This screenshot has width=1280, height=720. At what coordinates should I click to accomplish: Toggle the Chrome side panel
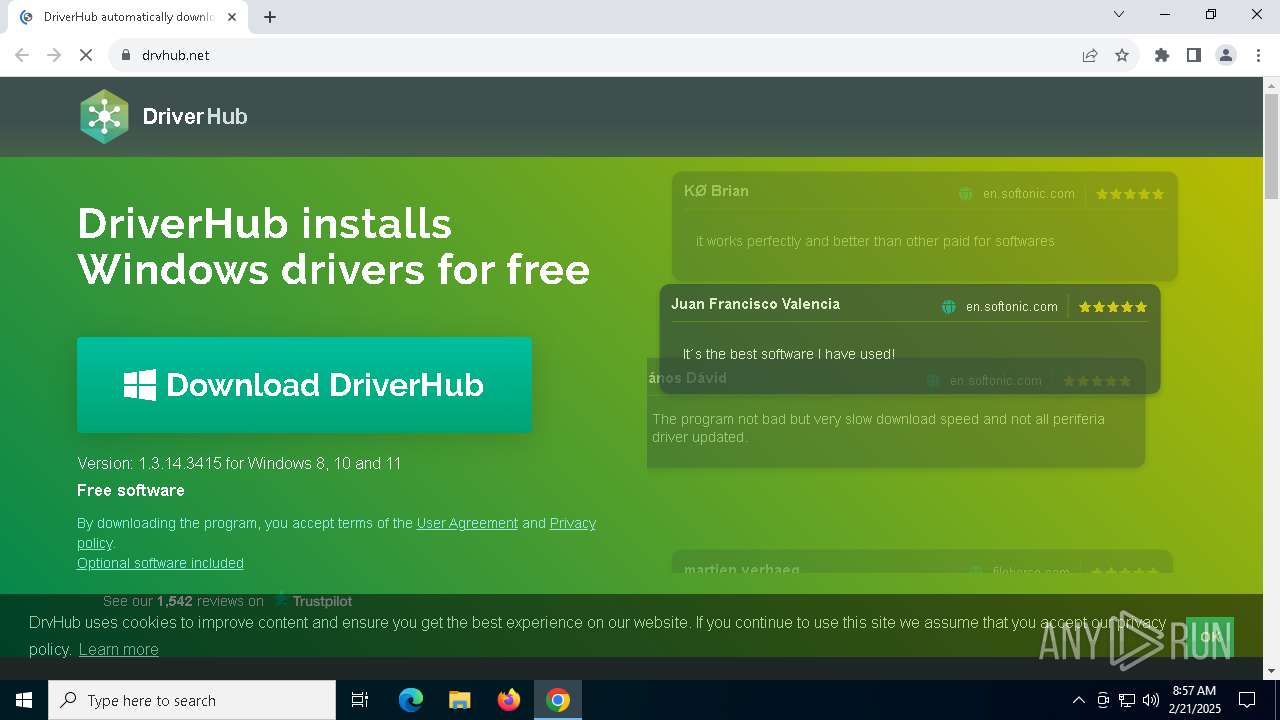pos(1194,55)
